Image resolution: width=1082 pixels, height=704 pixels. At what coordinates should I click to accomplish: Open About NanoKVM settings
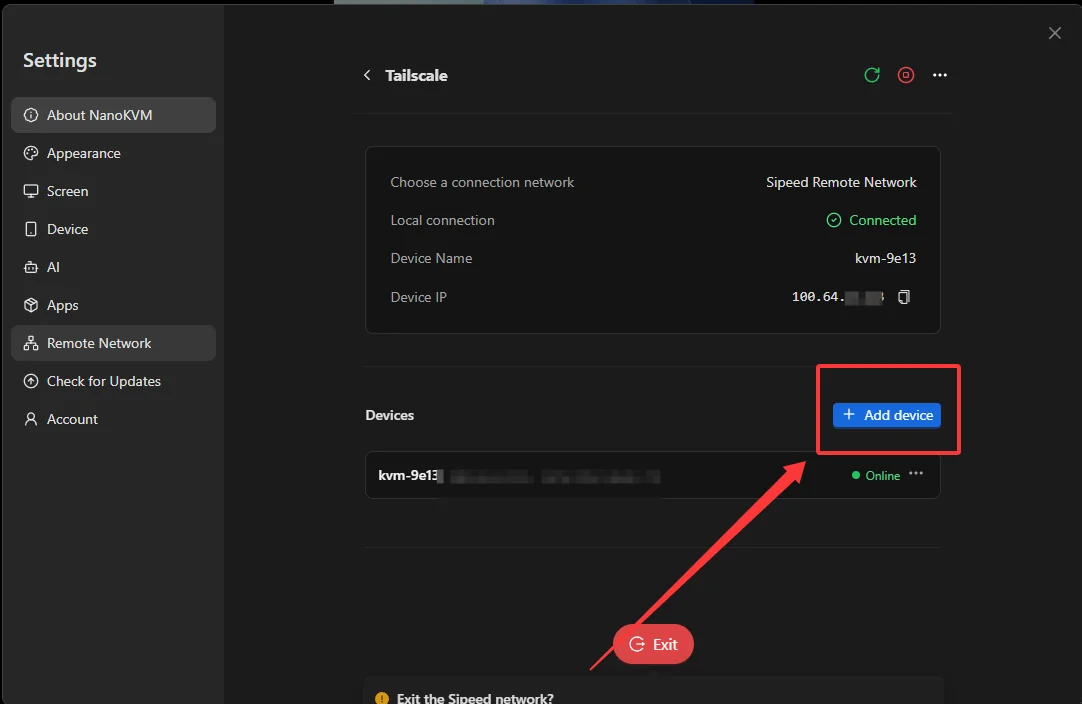[113, 115]
